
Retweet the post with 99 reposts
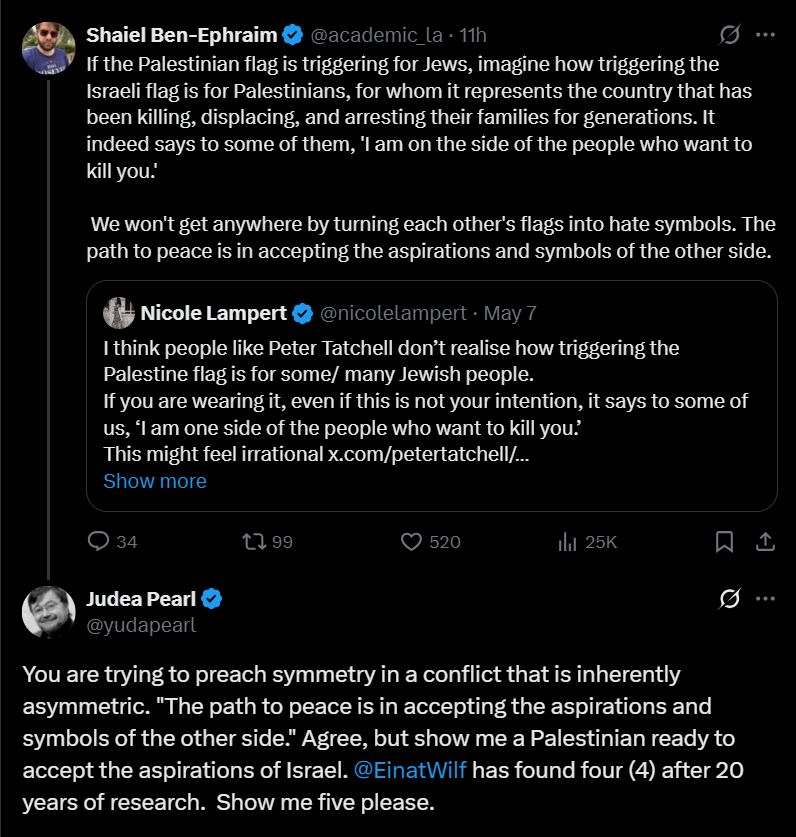(x=256, y=541)
